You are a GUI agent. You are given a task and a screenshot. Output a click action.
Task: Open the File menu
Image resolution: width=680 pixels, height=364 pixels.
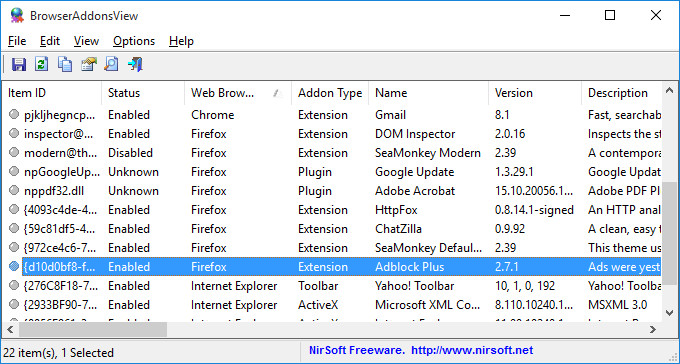point(17,41)
